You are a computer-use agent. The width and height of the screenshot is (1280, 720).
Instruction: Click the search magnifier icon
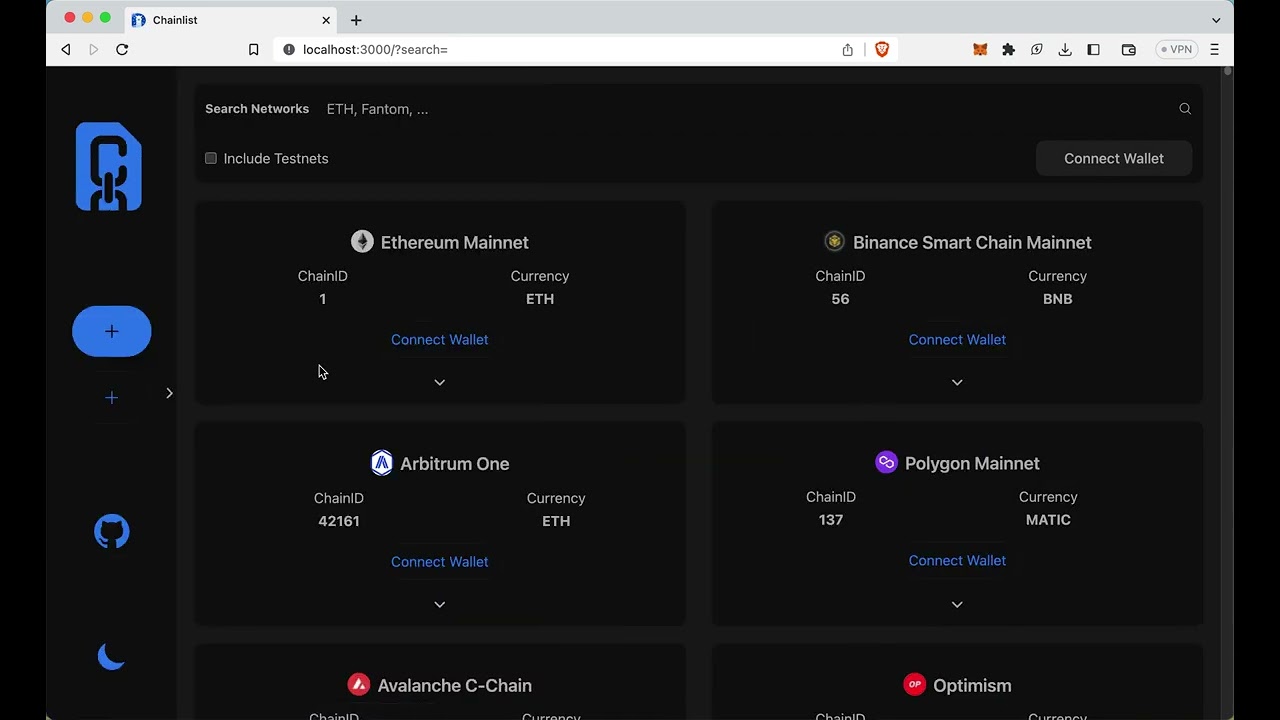[x=1185, y=109]
